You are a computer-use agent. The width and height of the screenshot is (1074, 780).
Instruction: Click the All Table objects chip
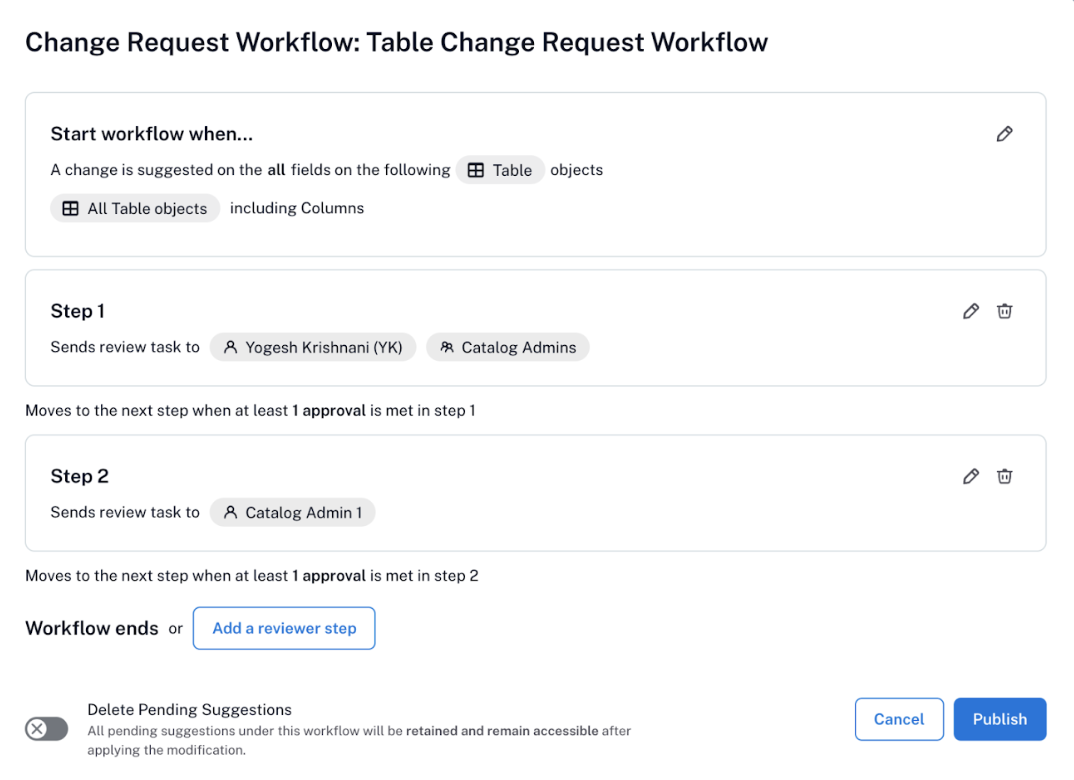click(x=135, y=208)
